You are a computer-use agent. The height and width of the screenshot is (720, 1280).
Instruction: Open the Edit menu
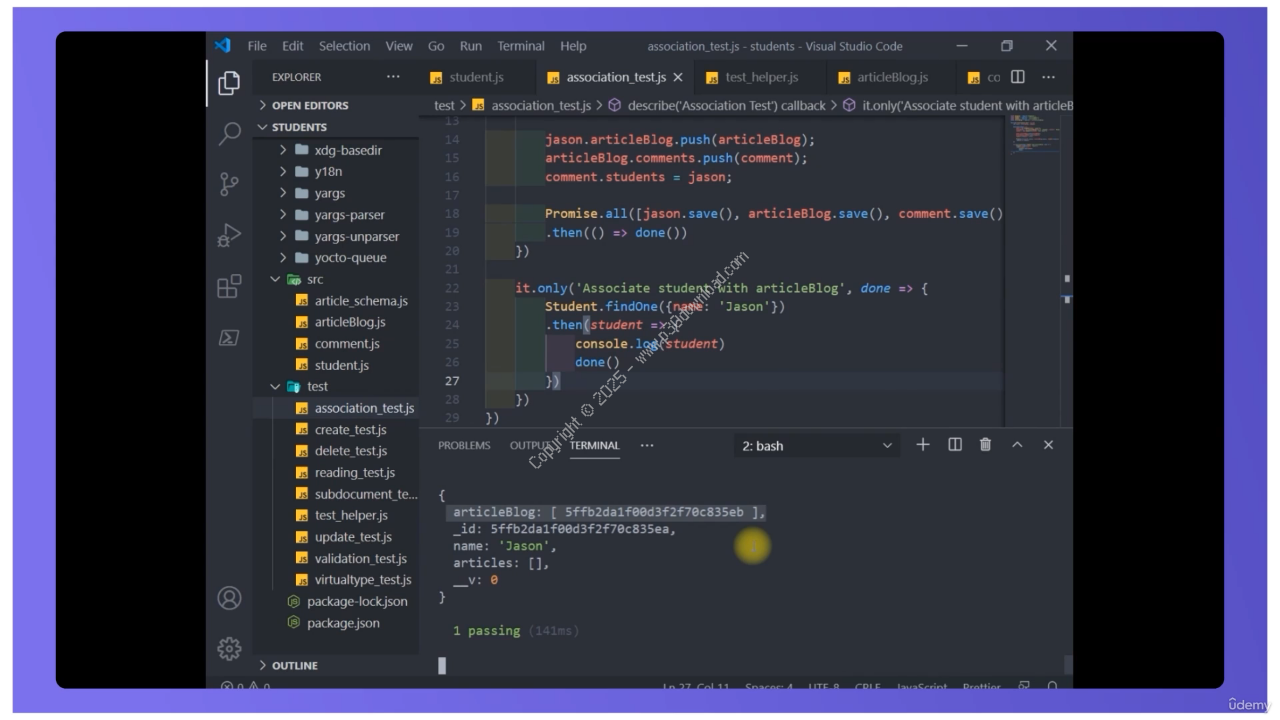click(293, 46)
